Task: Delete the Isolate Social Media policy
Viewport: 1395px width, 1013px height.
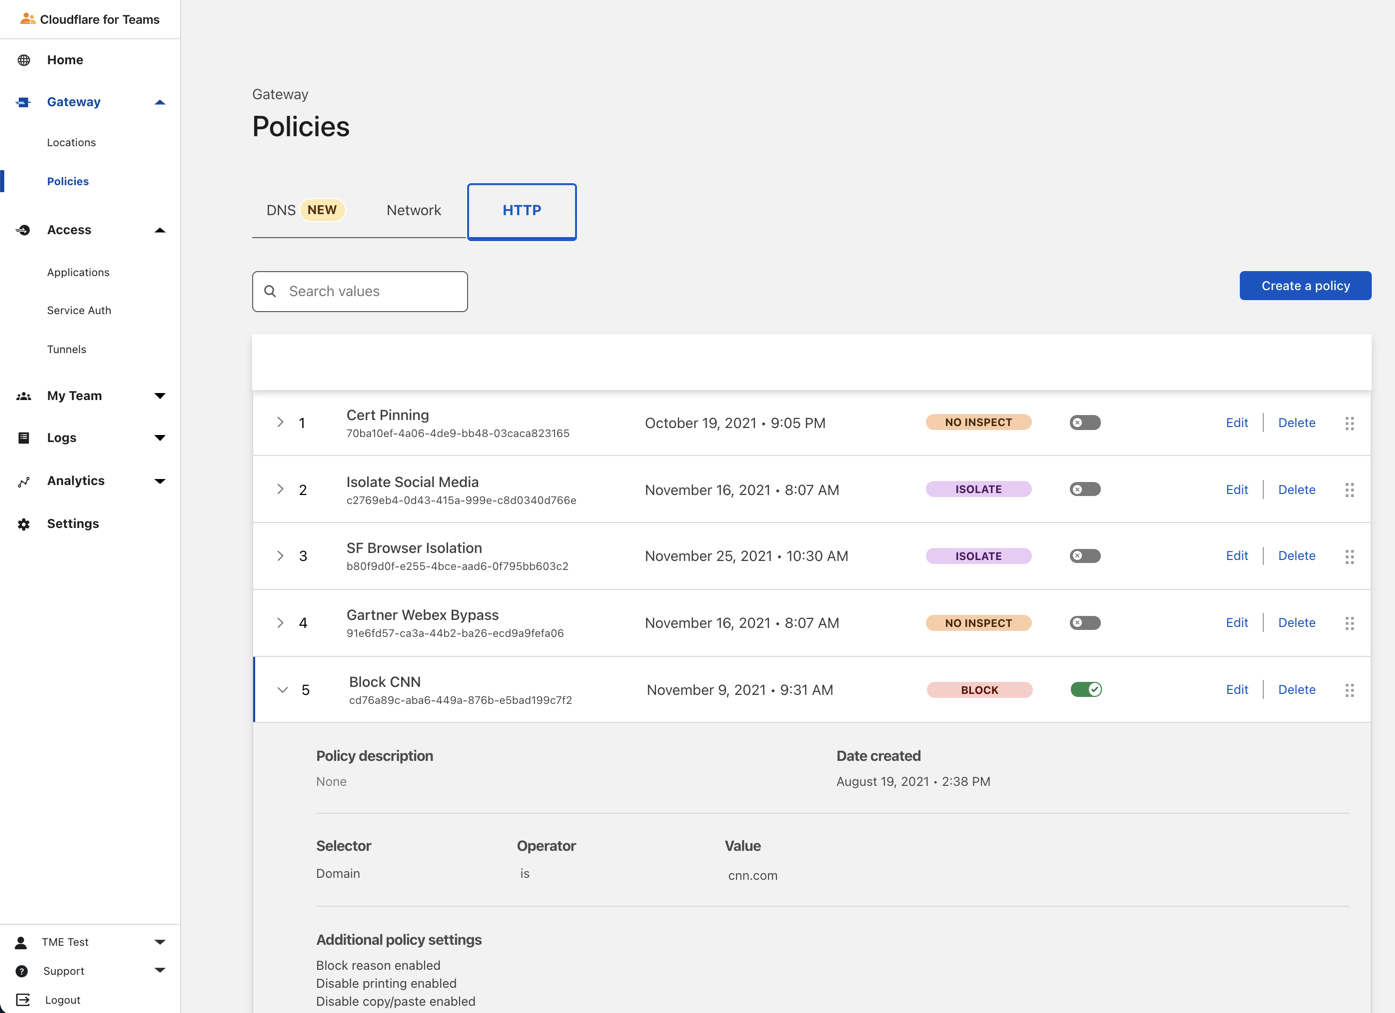Action: [1297, 489]
